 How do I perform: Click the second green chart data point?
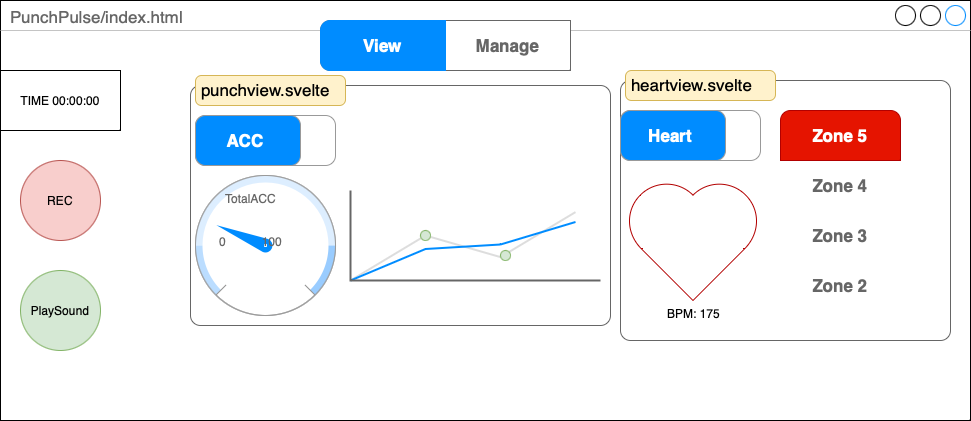pos(505,256)
